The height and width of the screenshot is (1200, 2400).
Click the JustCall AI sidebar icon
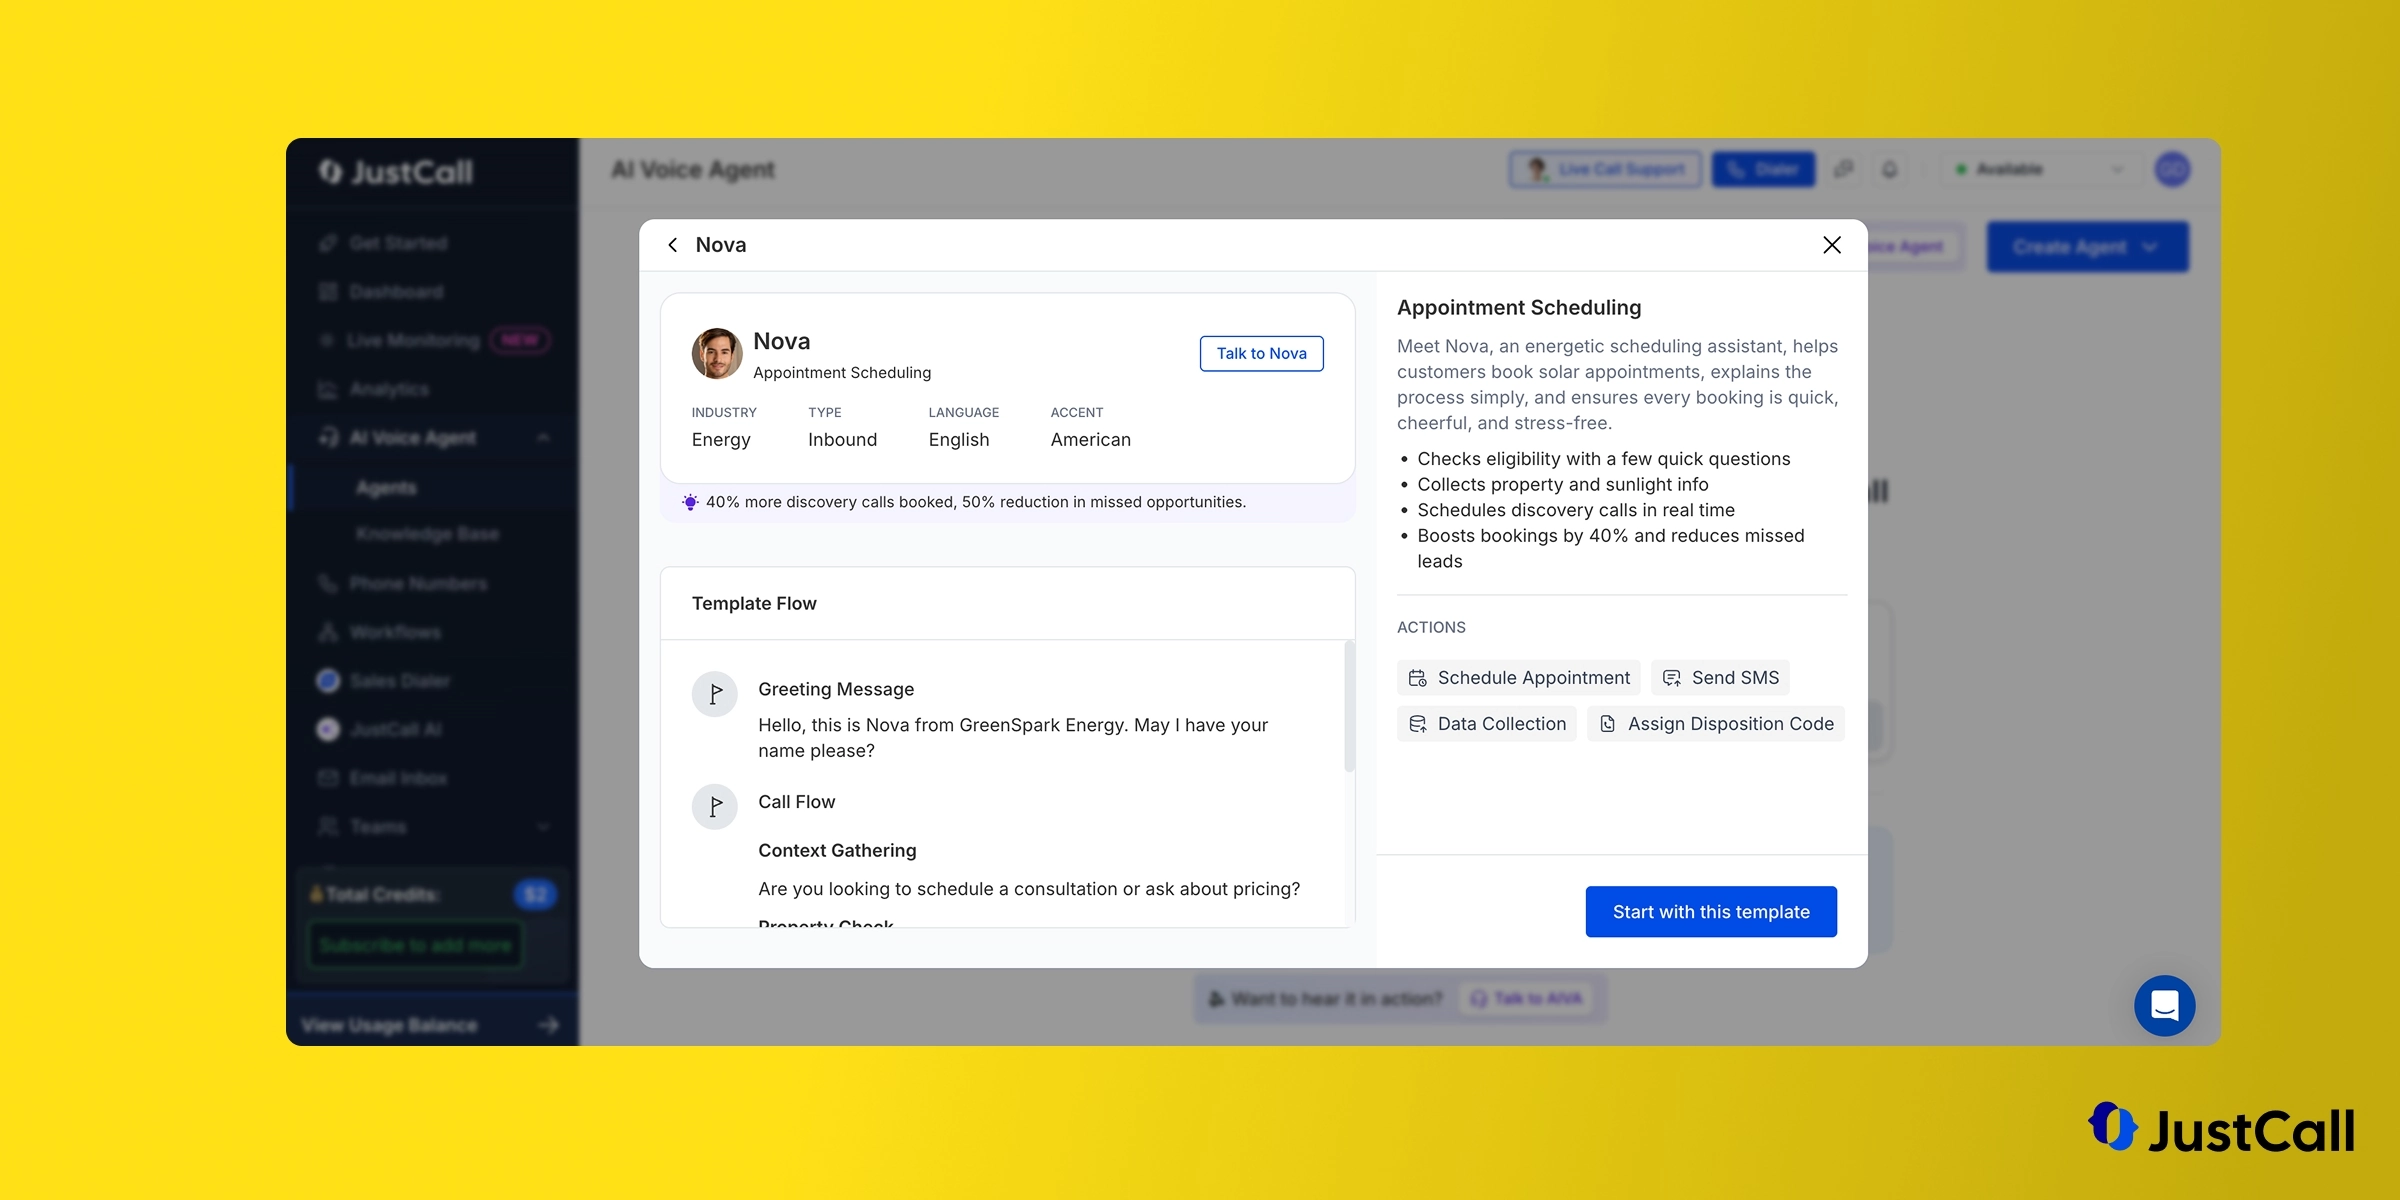[x=328, y=729]
